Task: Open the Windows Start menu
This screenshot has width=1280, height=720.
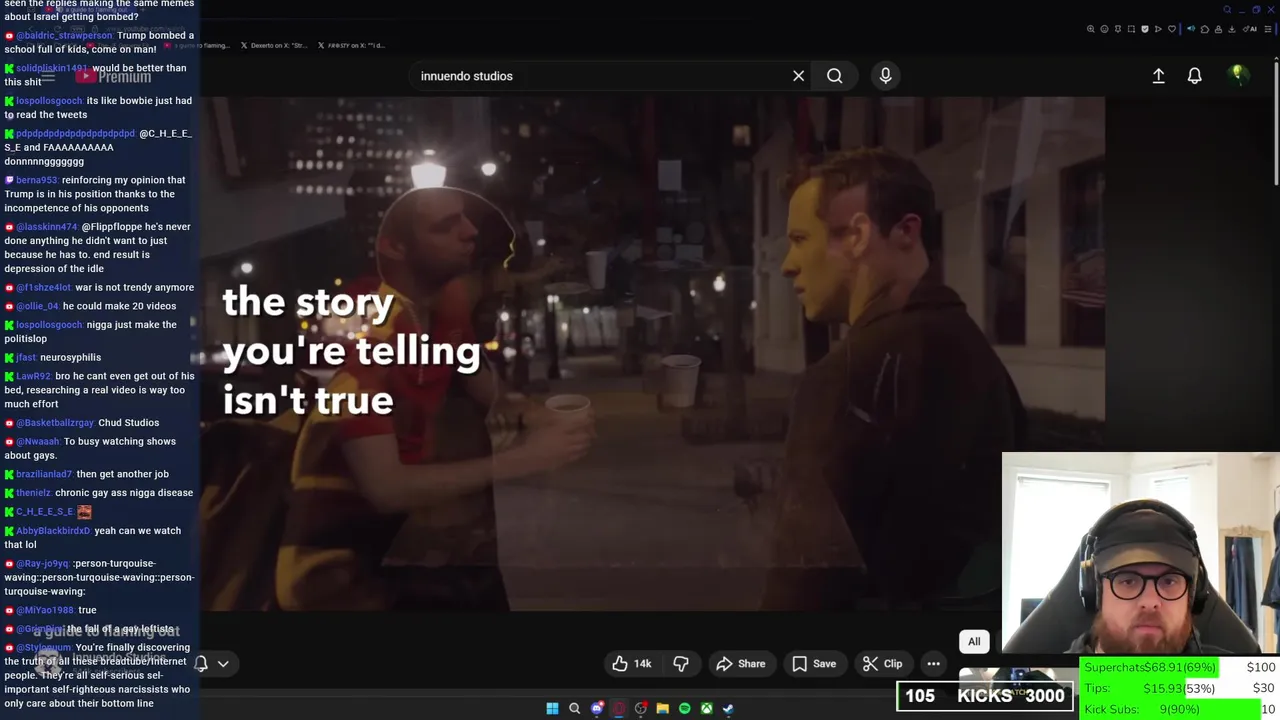Action: 552,708
